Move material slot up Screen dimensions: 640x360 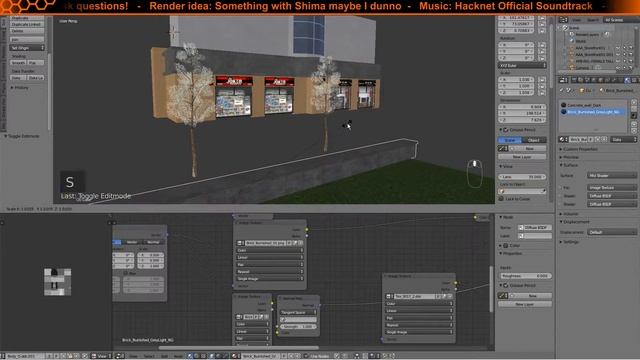coord(634,124)
